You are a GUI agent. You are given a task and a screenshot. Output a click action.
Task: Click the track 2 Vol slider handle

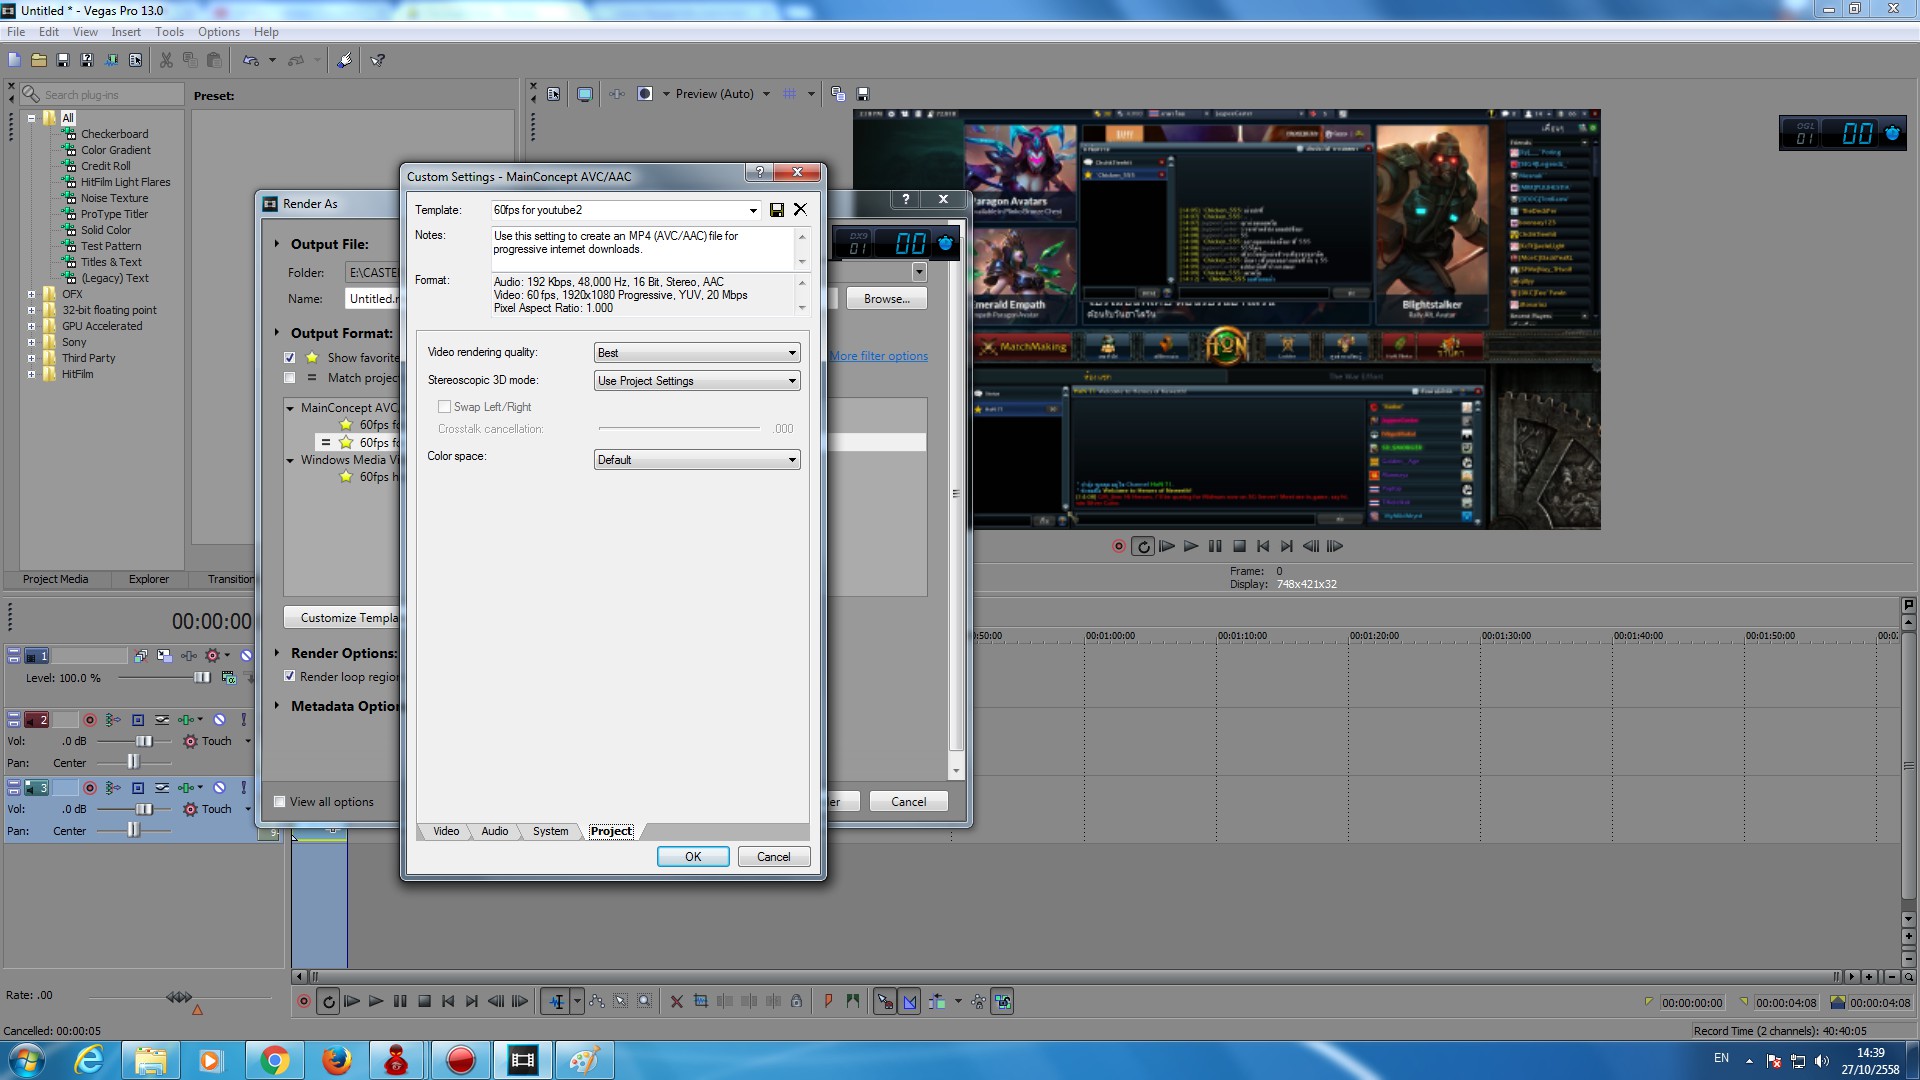tap(144, 741)
